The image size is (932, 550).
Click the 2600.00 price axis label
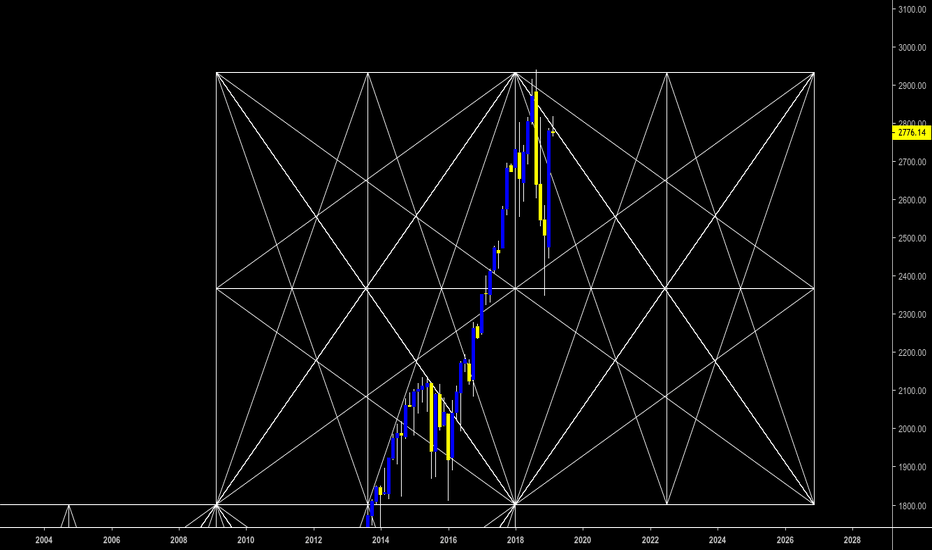click(x=912, y=200)
